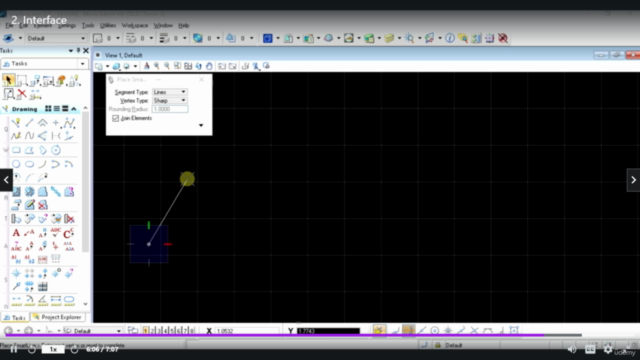Open video player settings gear

pyautogui.click(x=608, y=349)
